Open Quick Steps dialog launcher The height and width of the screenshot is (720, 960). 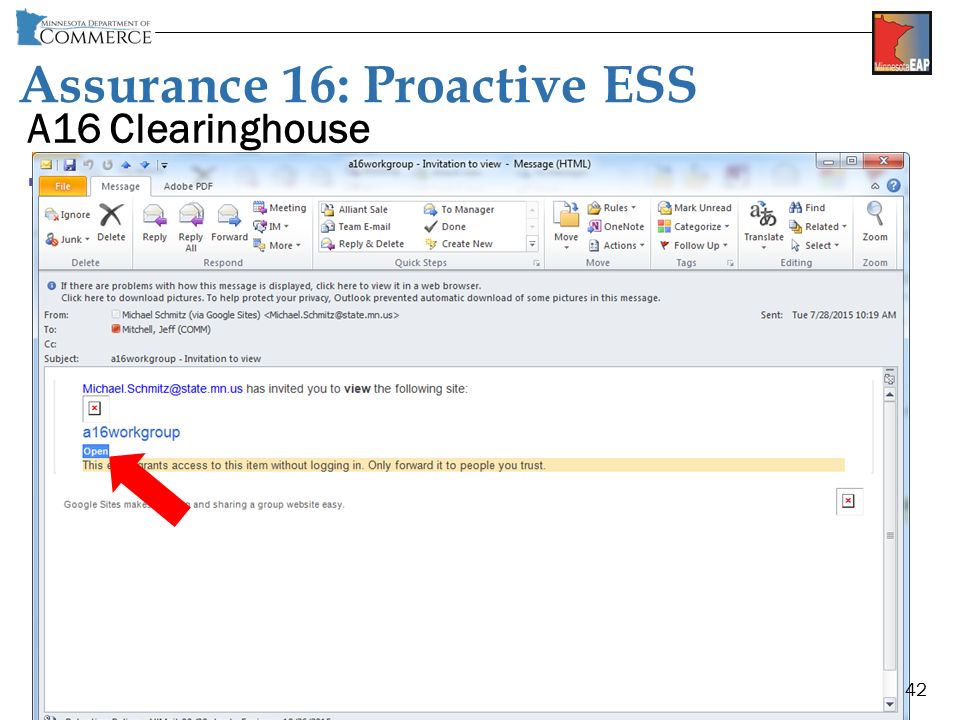click(536, 263)
